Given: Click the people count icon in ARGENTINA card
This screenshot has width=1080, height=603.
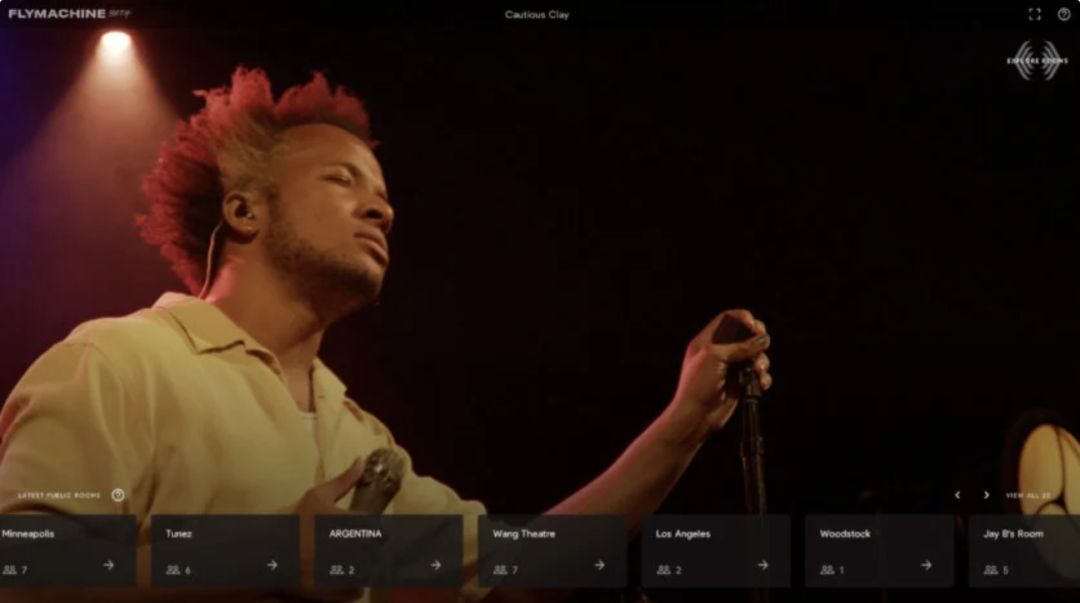Looking at the screenshot, I should click(336, 570).
